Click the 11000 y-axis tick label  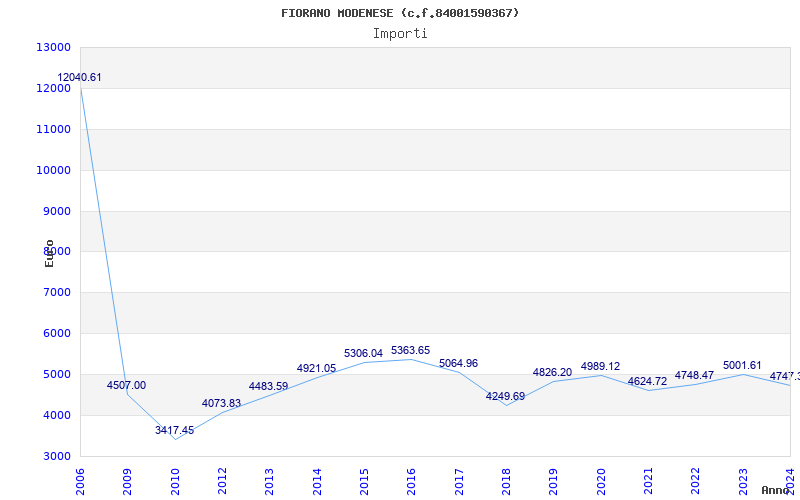tap(53, 129)
